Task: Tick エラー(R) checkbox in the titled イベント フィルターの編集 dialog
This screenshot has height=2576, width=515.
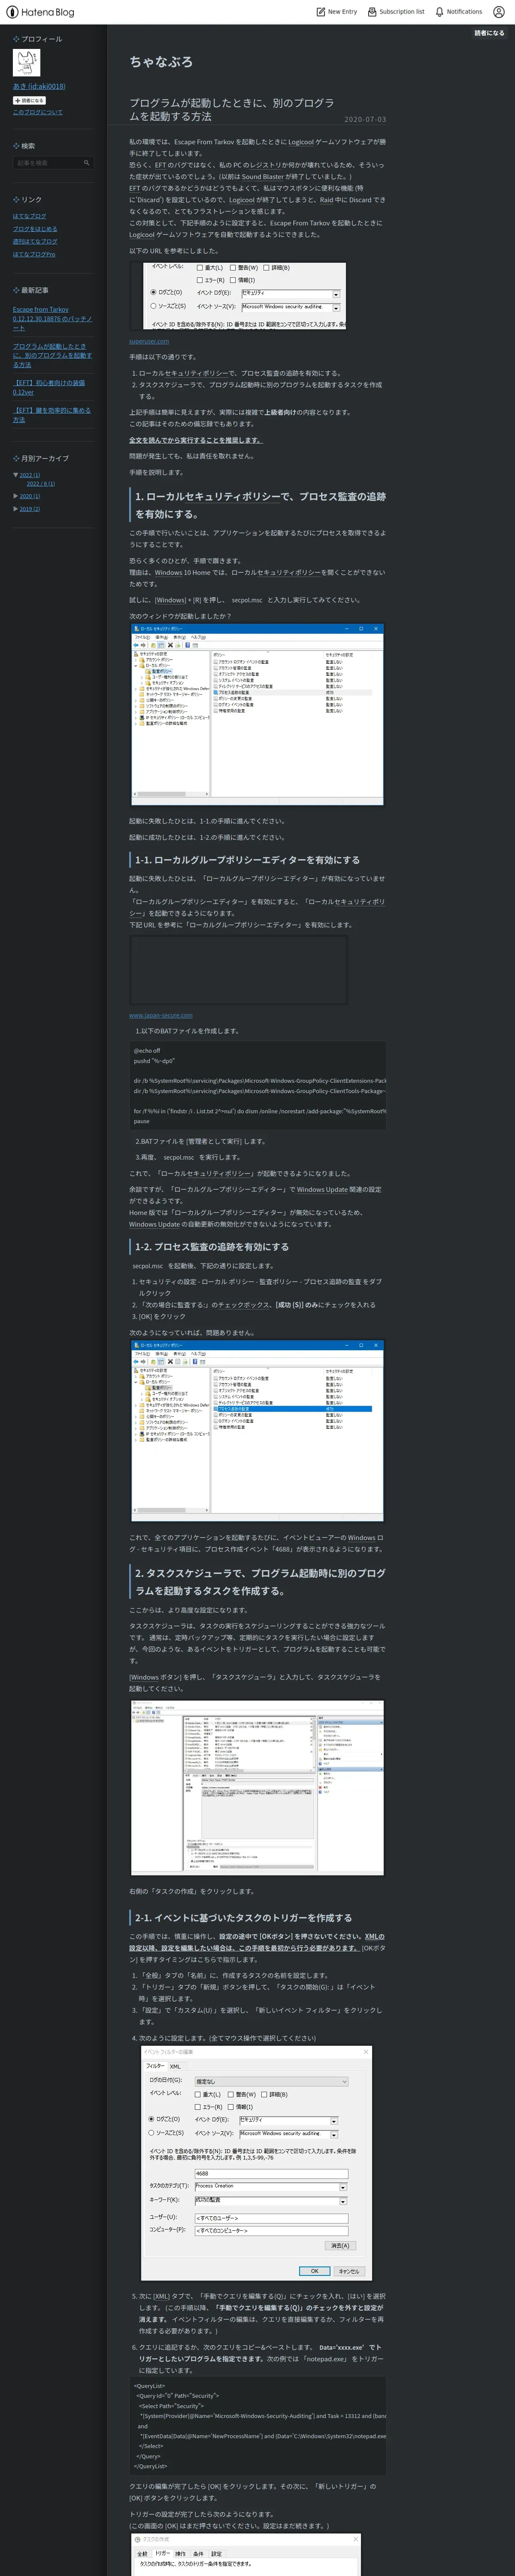Action: [198, 2107]
